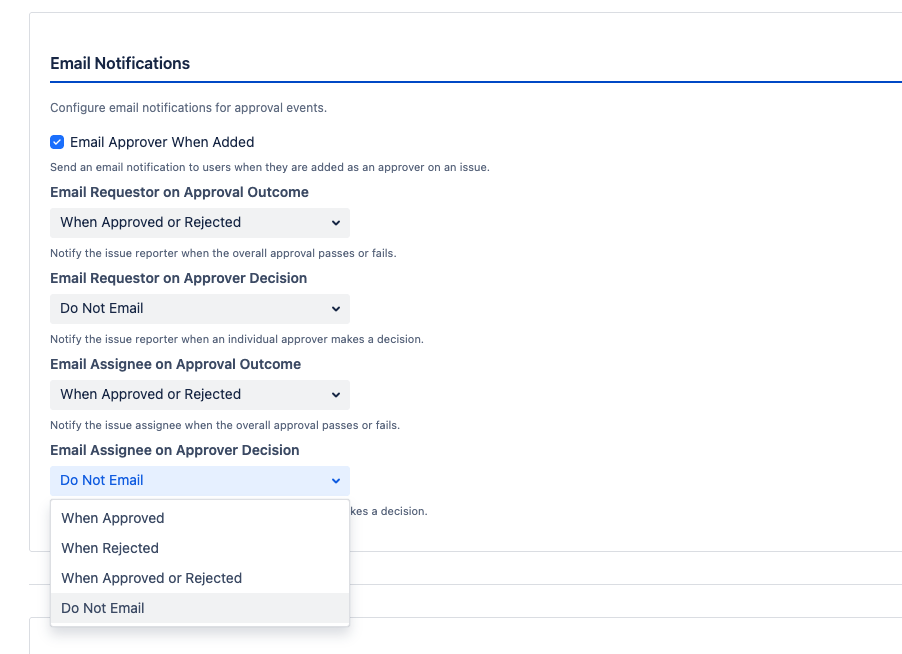Click the checkmark icon beside Email Approver When Added

[x=57, y=142]
